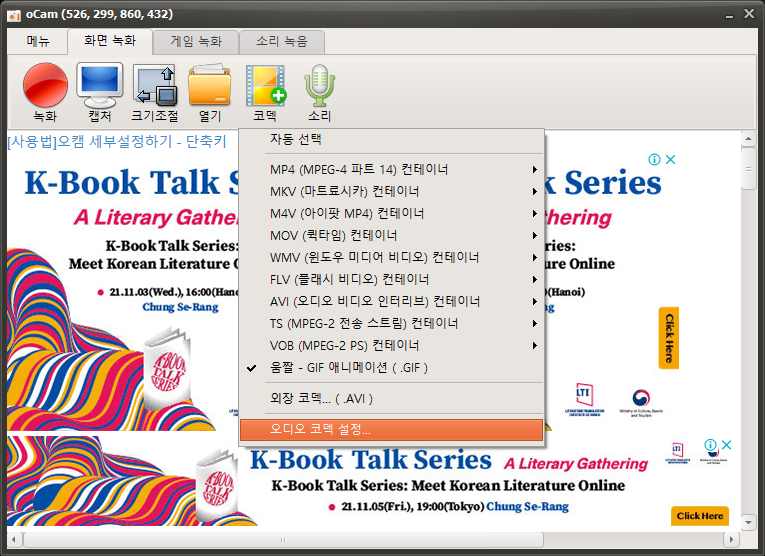The width and height of the screenshot is (765, 556).
Task: Select the MKV (마트료시카) 컨테이너 entry
Action: pos(391,191)
